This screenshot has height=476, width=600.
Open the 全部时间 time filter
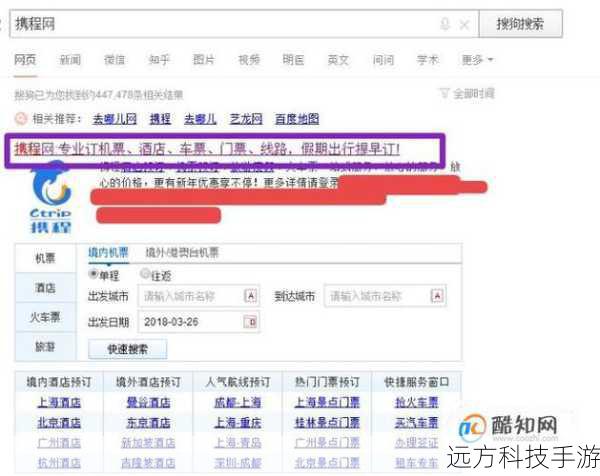click(x=467, y=93)
